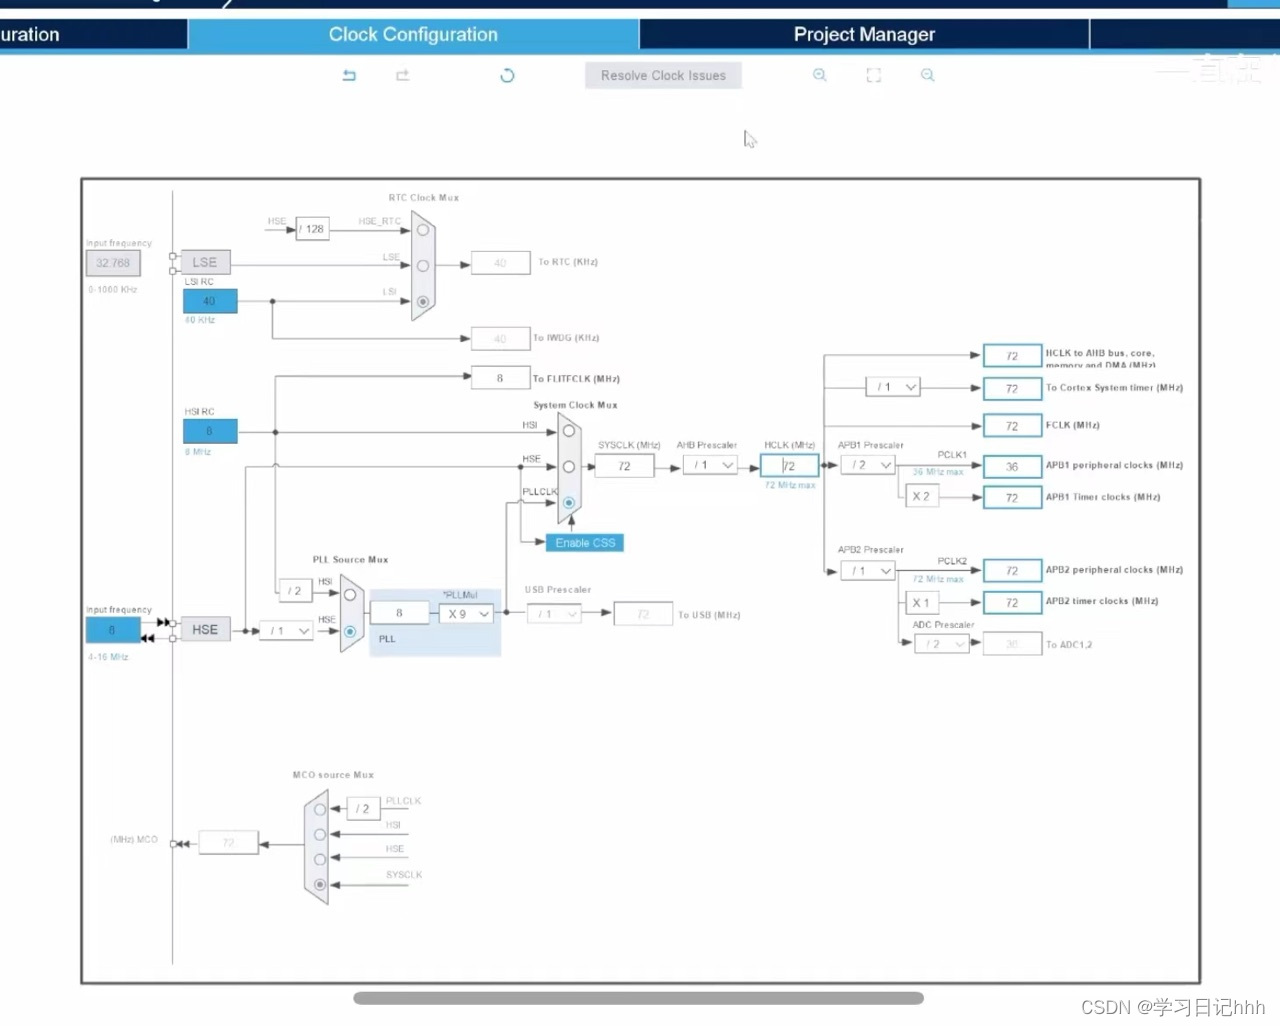Click the zoom out magnifier icon

[928, 75]
